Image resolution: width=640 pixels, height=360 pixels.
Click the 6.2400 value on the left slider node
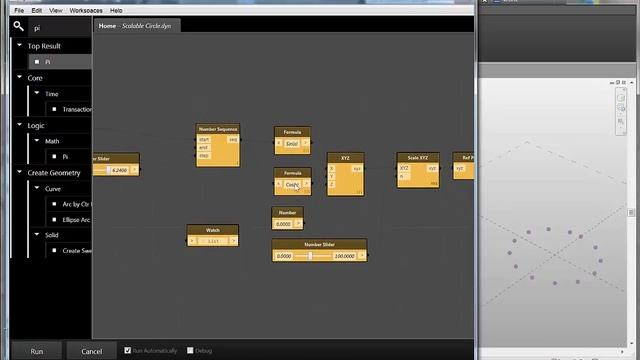(x=119, y=170)
